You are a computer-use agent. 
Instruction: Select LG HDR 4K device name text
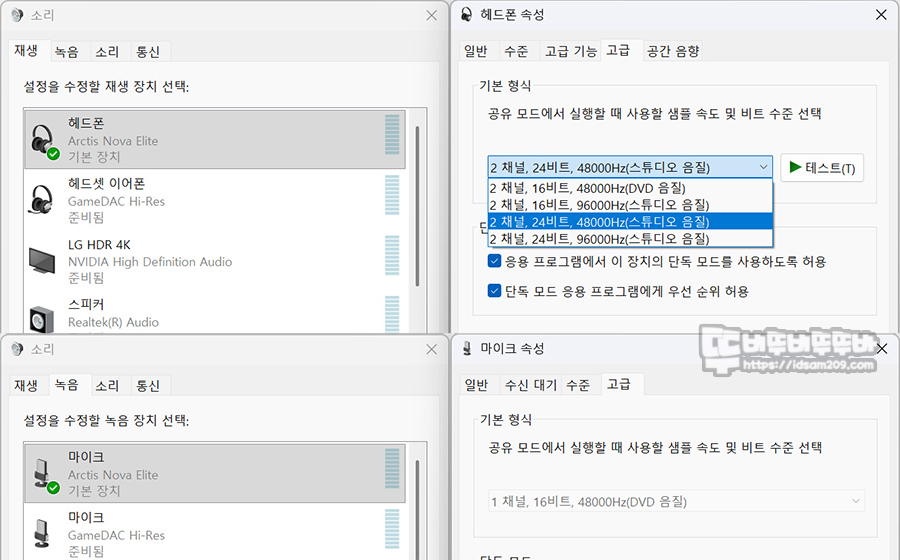[99, 244]
